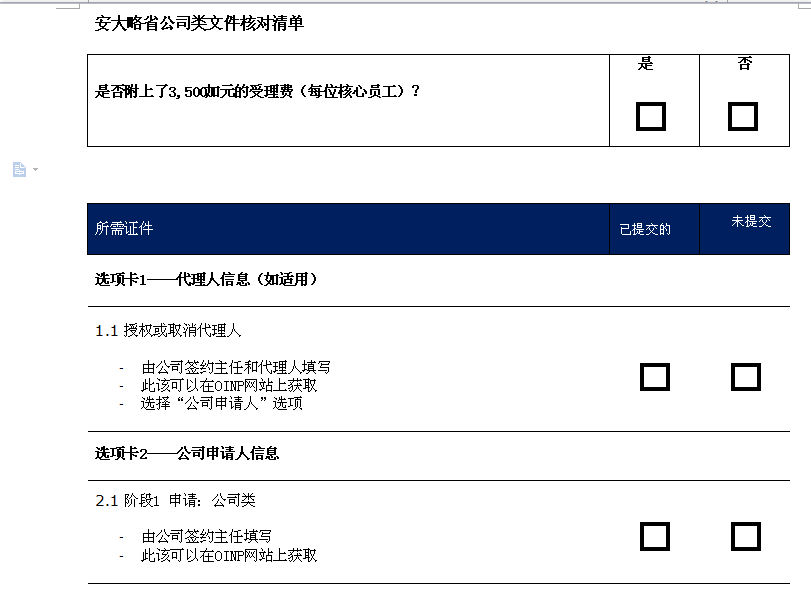
Task: Click the paste options document icon
Action: coord(20,169)
